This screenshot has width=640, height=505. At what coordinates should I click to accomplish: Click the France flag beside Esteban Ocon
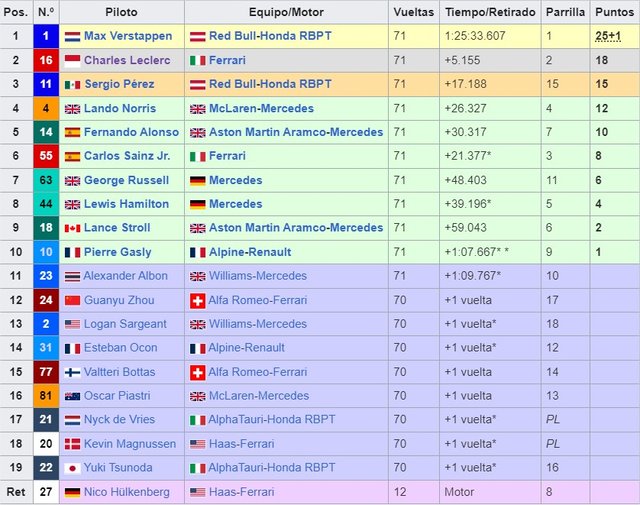click(x=72, y=348)
